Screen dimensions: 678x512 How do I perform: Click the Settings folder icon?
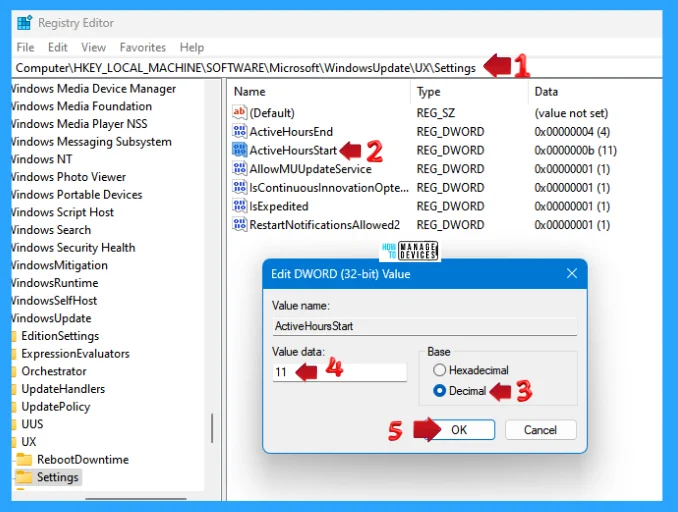(24, 477)
